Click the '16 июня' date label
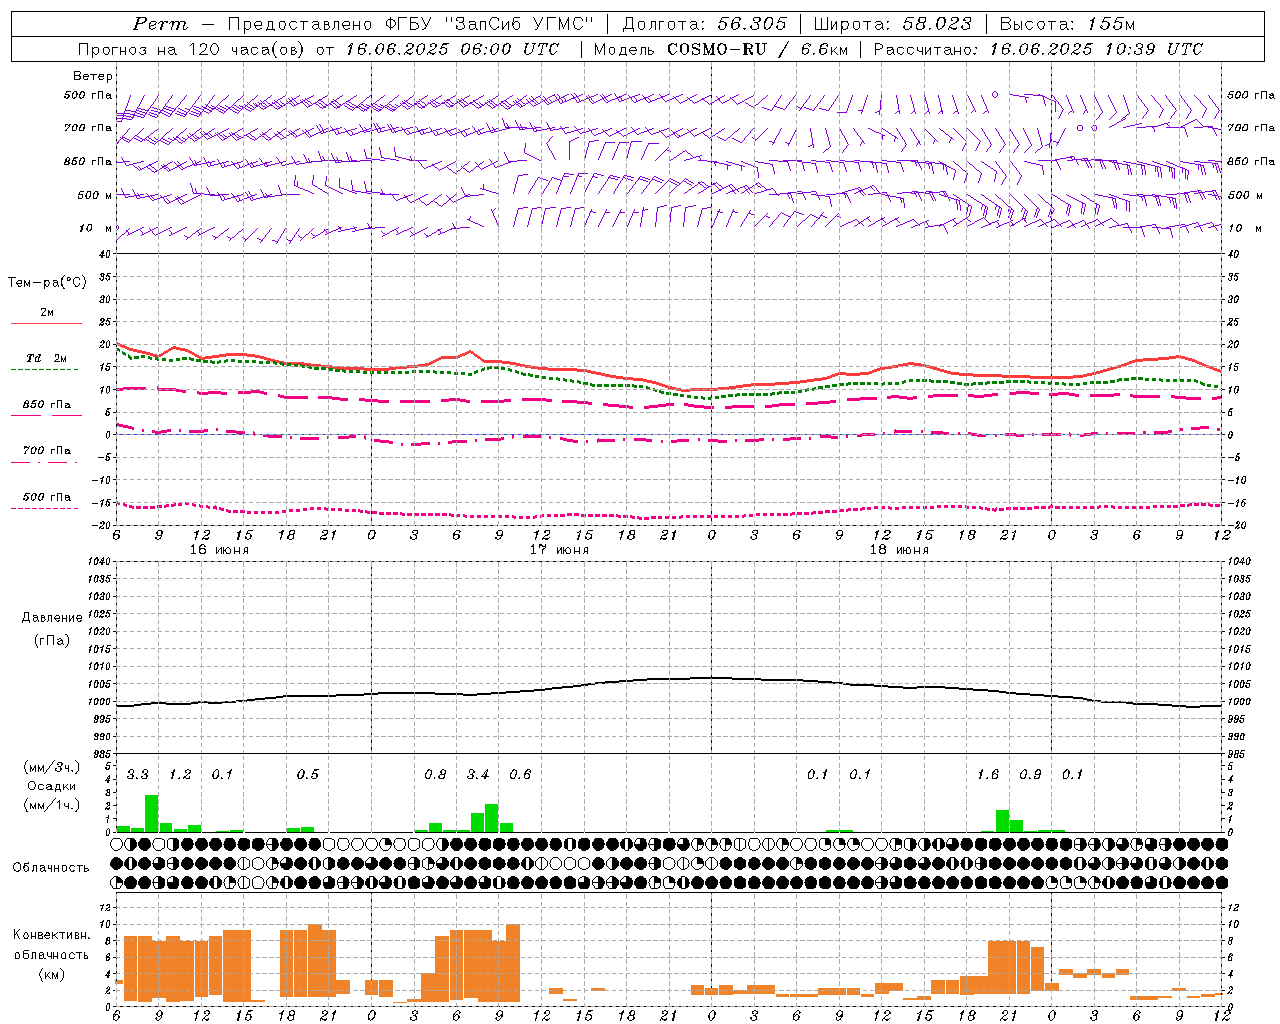 click(219, 550)
